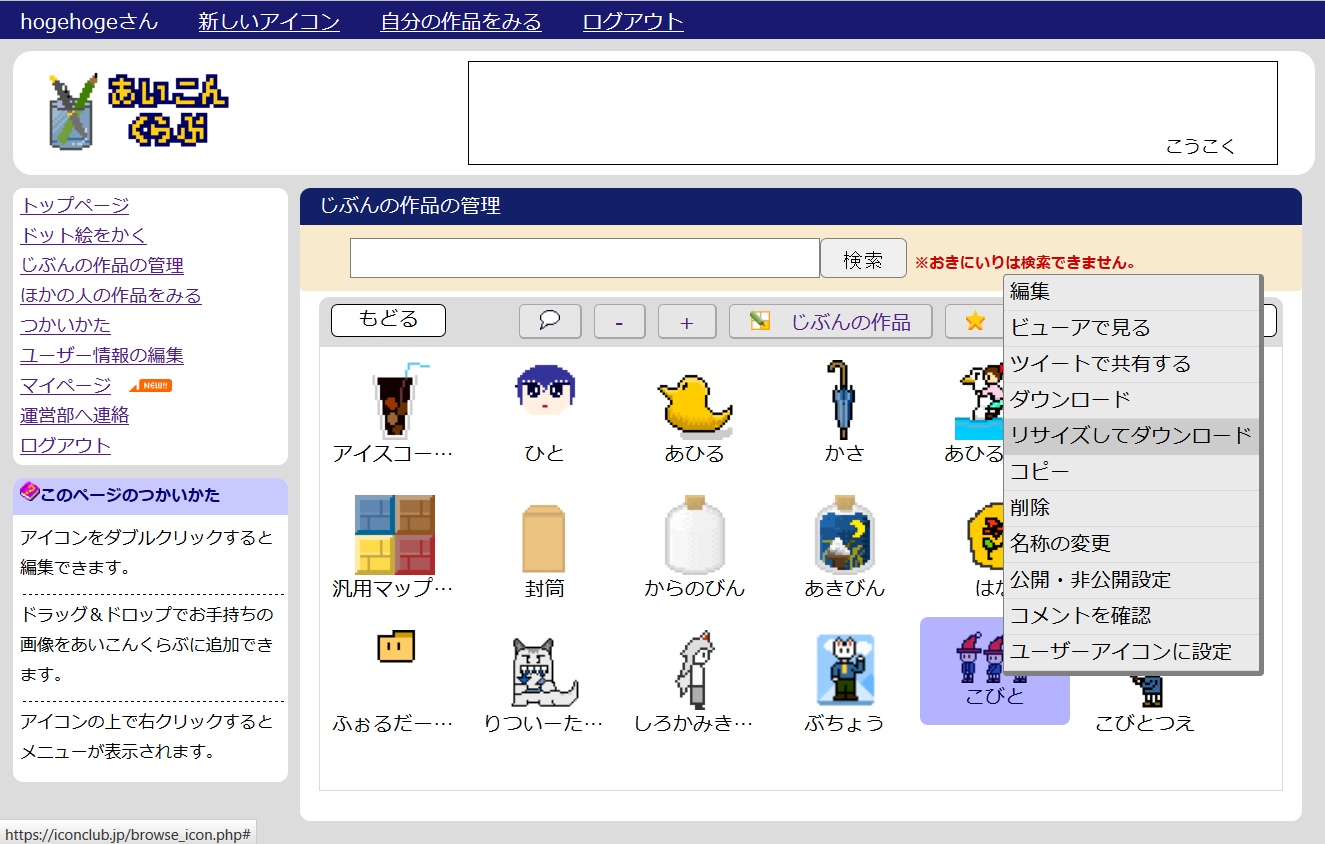Click the yellow star favorites icon
1325x844 pixels.
pyautogui.click(x=975, y=320)
